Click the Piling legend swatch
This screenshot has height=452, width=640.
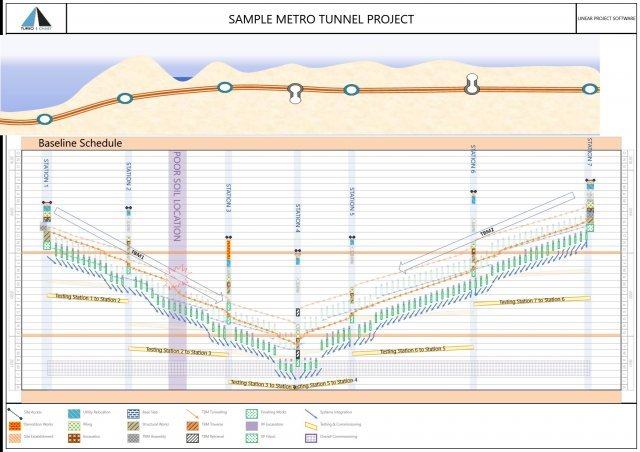(x=74, y=425)
